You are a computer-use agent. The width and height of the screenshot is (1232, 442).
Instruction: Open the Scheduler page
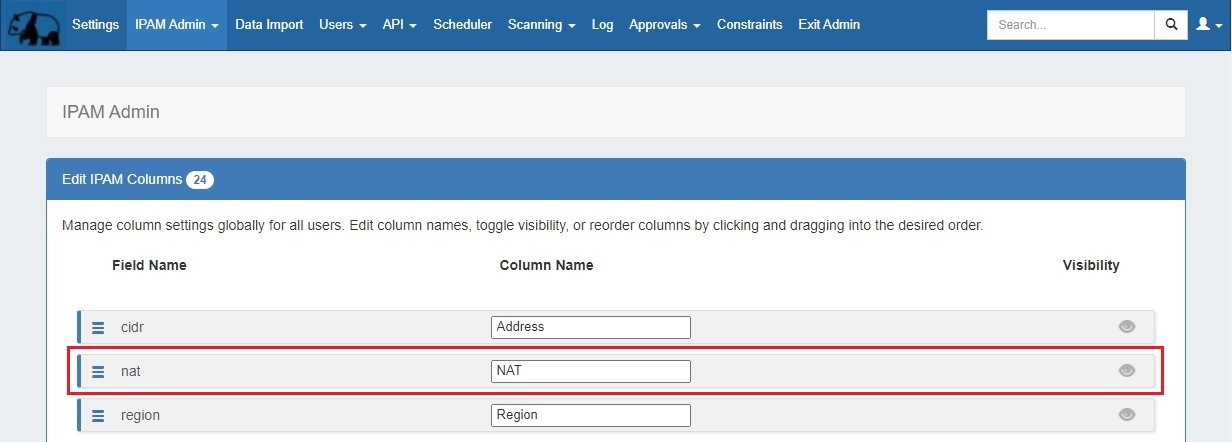point(462,25)
